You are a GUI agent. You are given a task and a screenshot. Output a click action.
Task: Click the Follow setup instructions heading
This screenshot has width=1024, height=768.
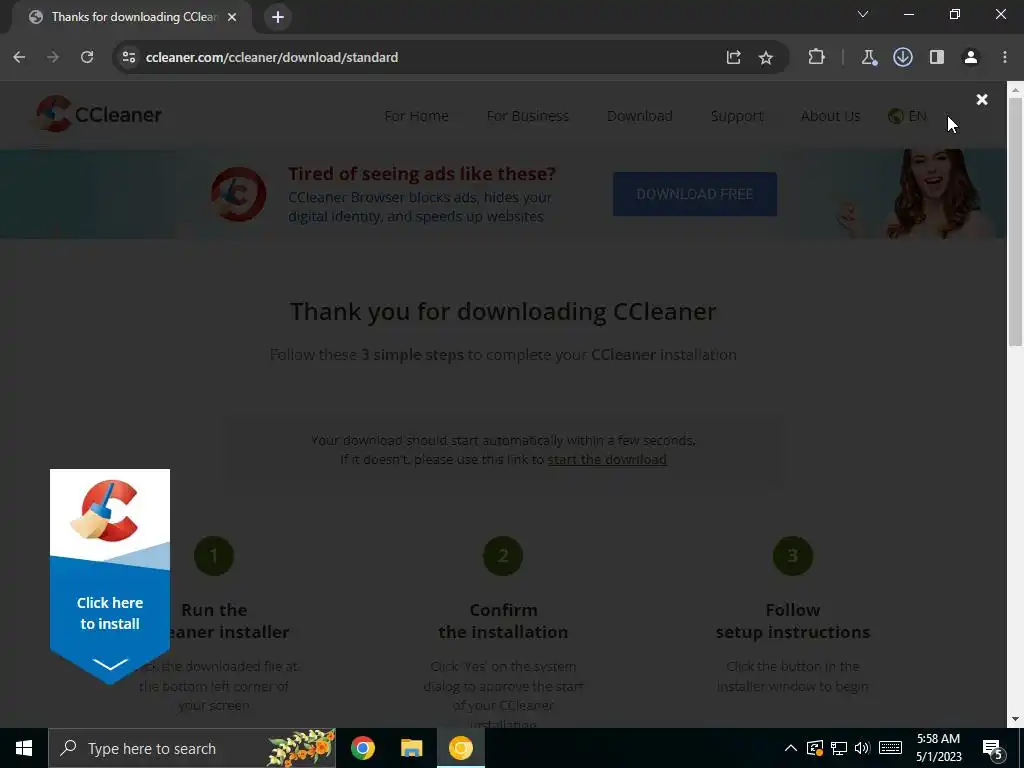tap(793, 621)
